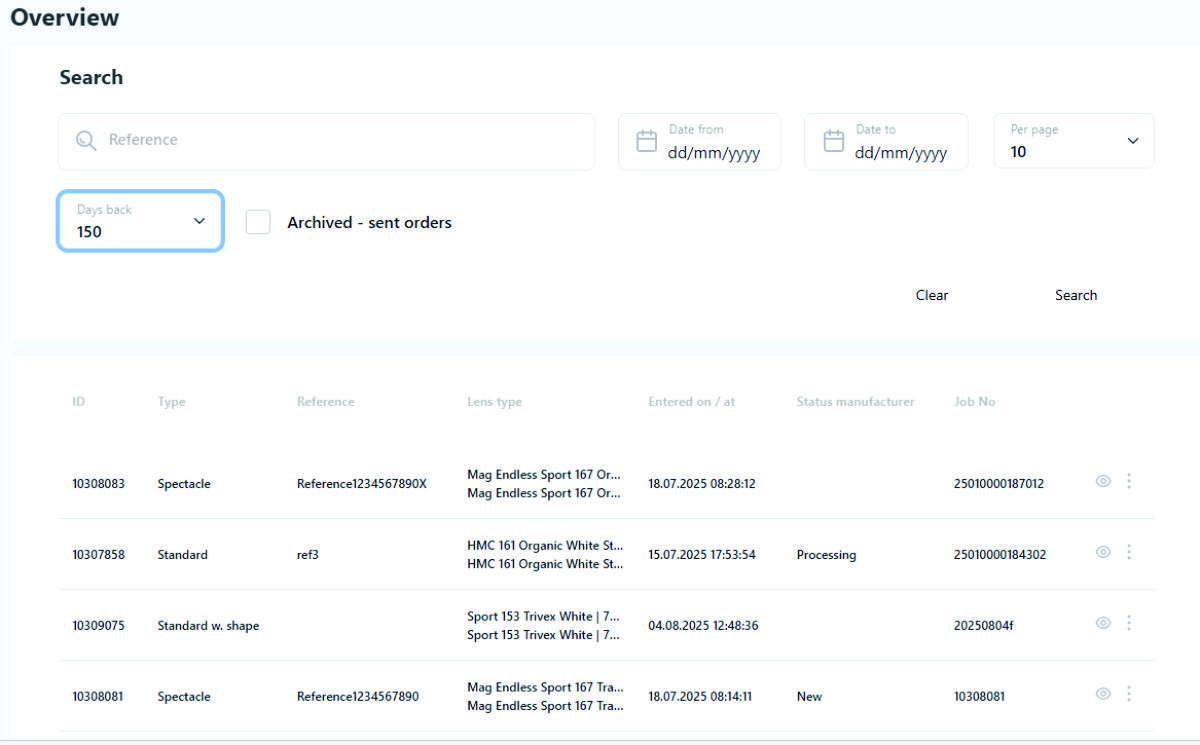Click eye icon for order 10307858

[x=1103, y=552]
